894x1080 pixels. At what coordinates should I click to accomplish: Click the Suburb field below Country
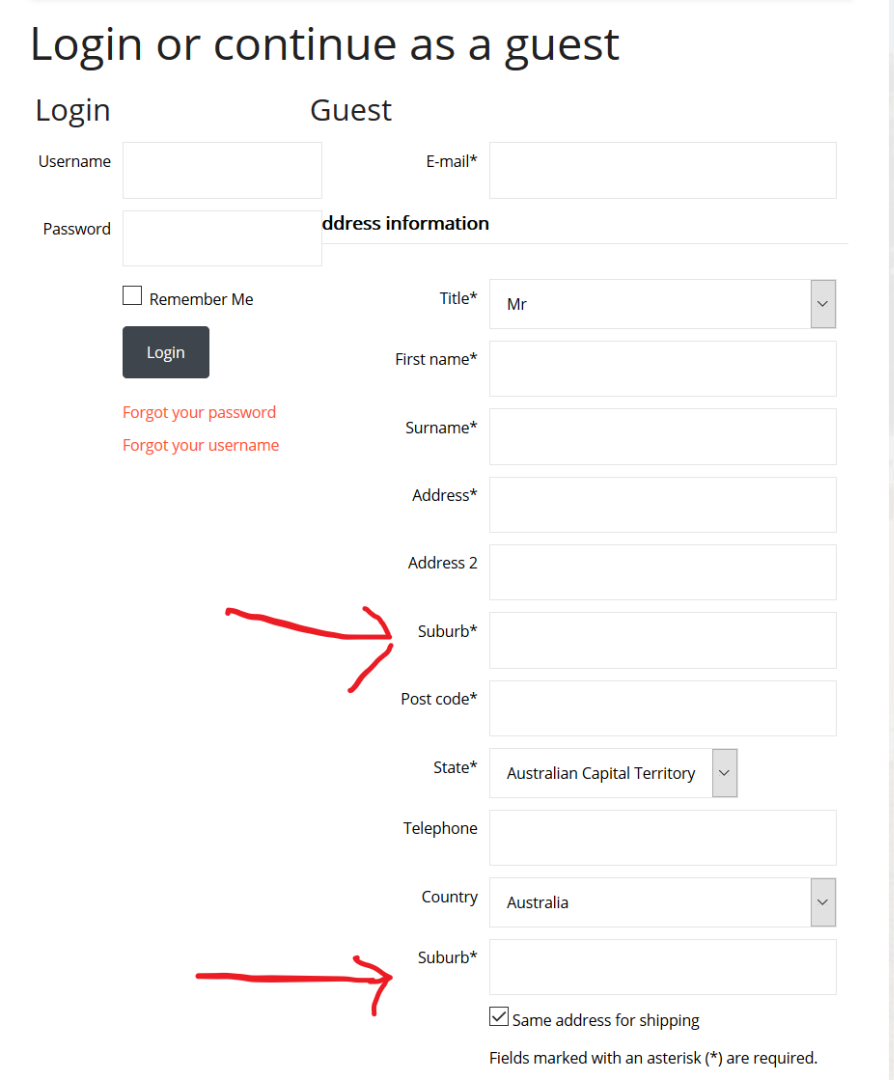(663, 967)
